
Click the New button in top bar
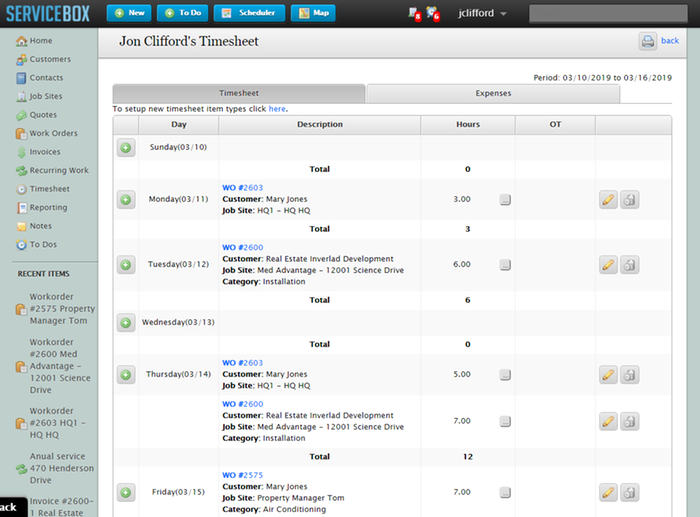(x=129, y=13)
